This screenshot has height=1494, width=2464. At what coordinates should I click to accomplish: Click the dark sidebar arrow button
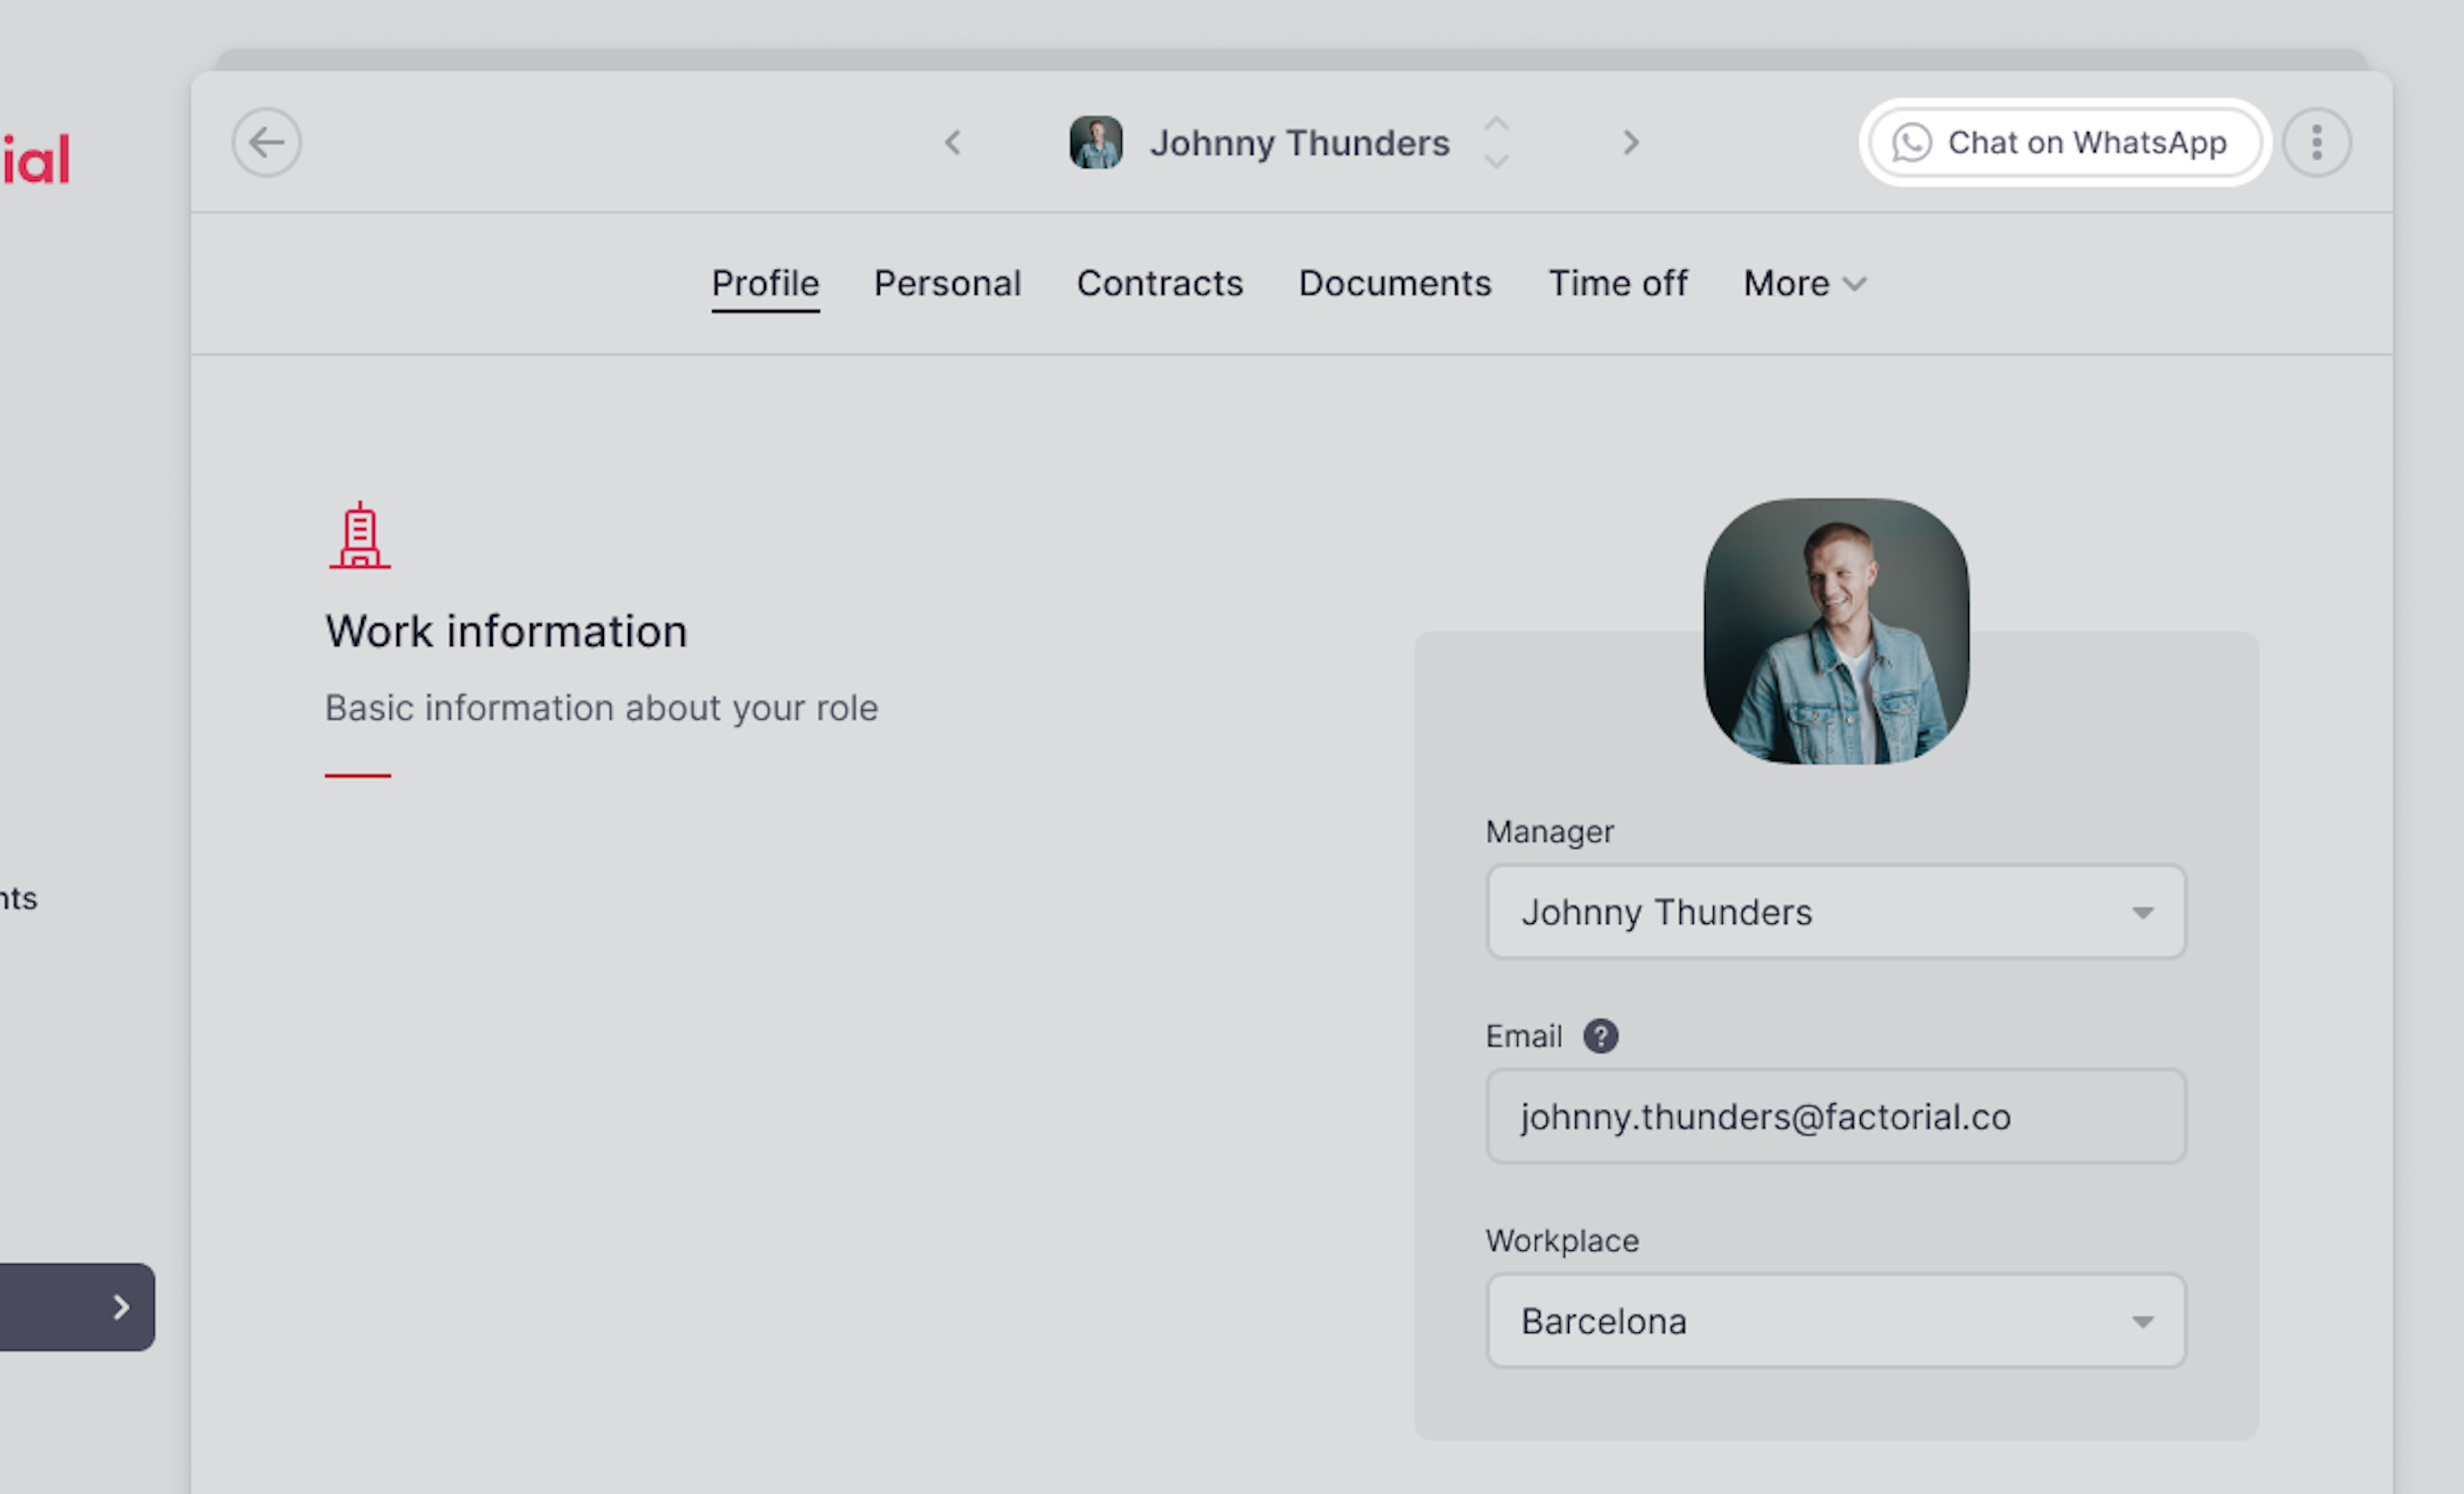77,1307
